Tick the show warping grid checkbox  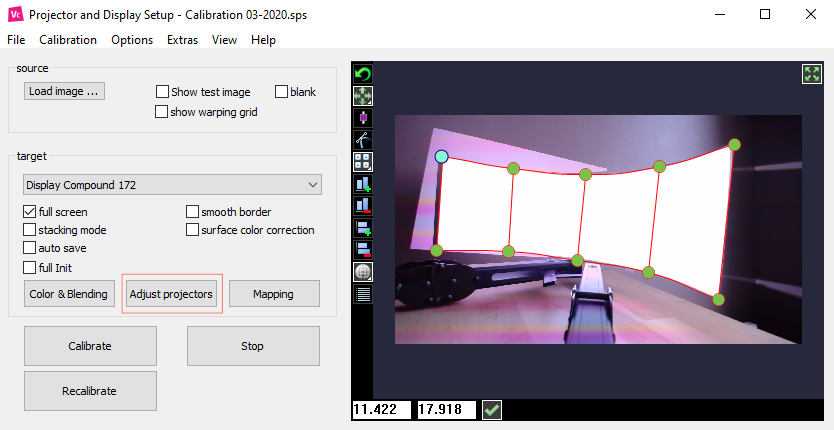(x=162, y=112)
